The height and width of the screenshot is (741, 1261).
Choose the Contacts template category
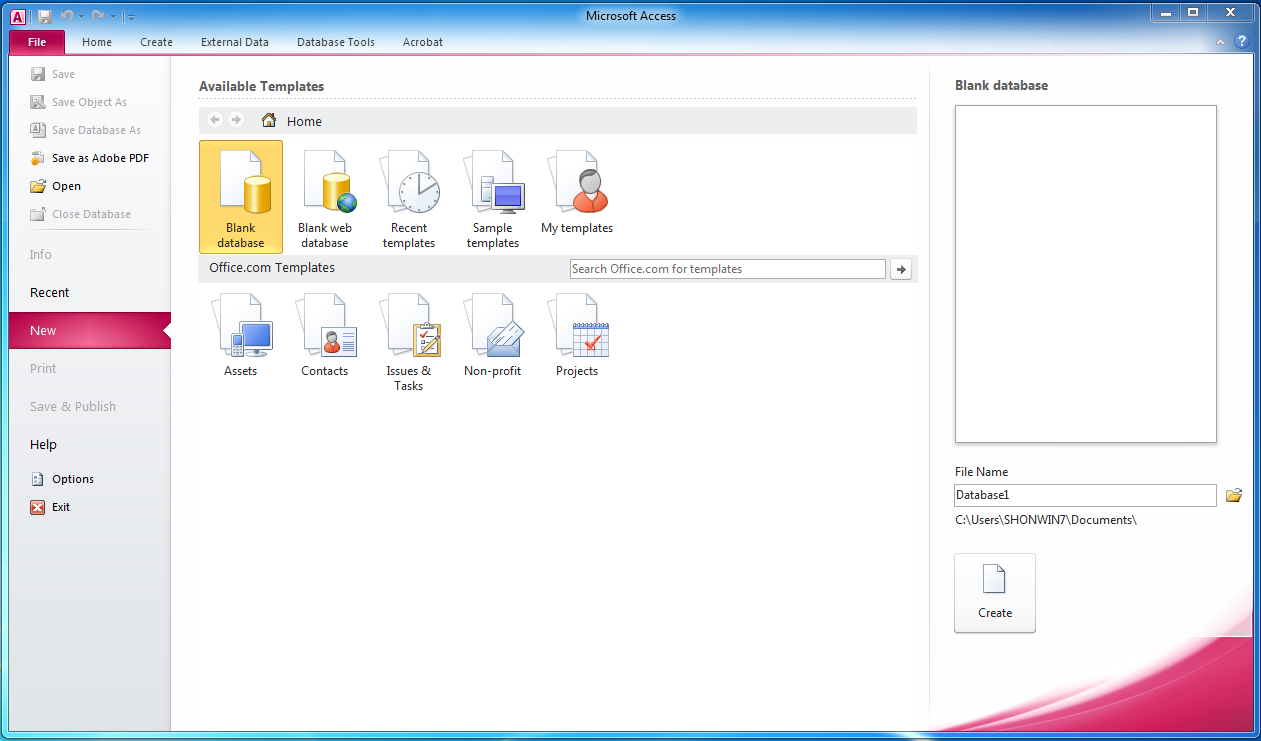pyautogui.click(x=325, y=337)
